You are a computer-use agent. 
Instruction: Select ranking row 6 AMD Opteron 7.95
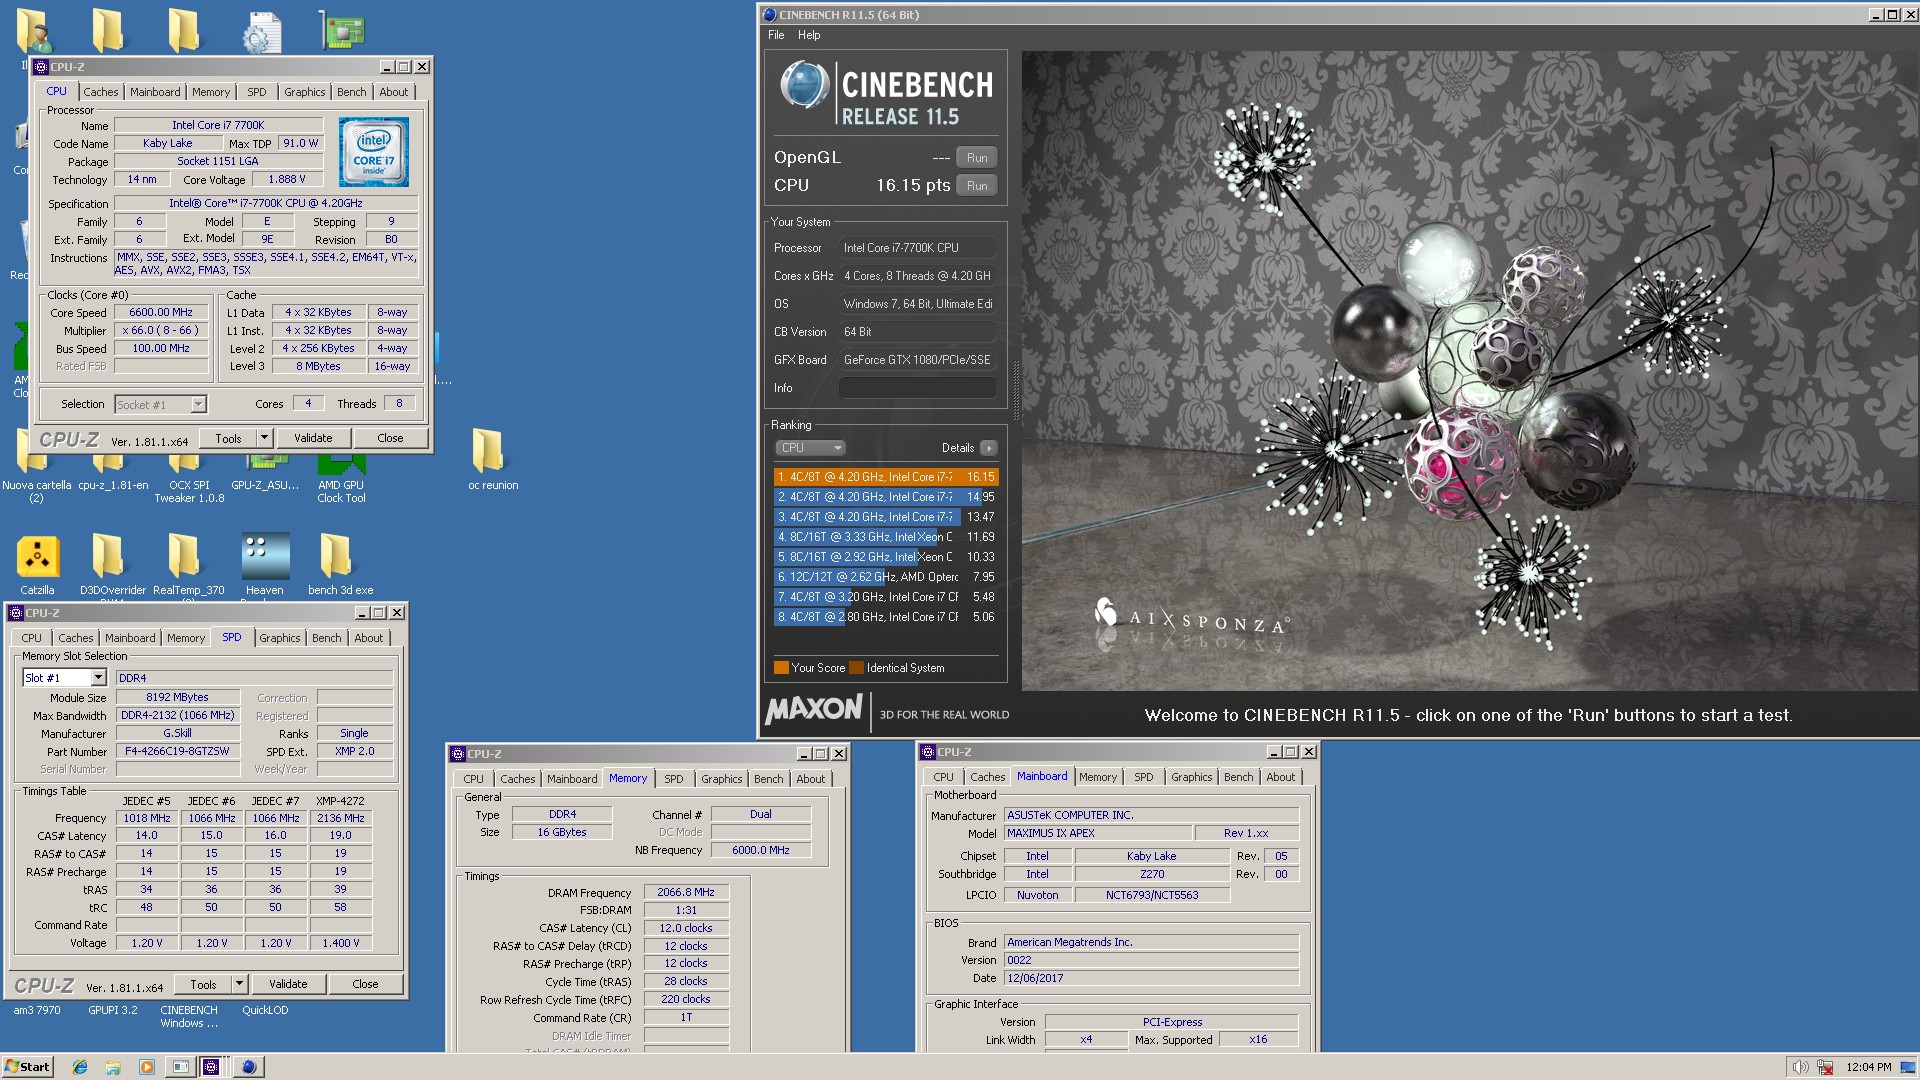pyautogui.click(x=886, y=577)
